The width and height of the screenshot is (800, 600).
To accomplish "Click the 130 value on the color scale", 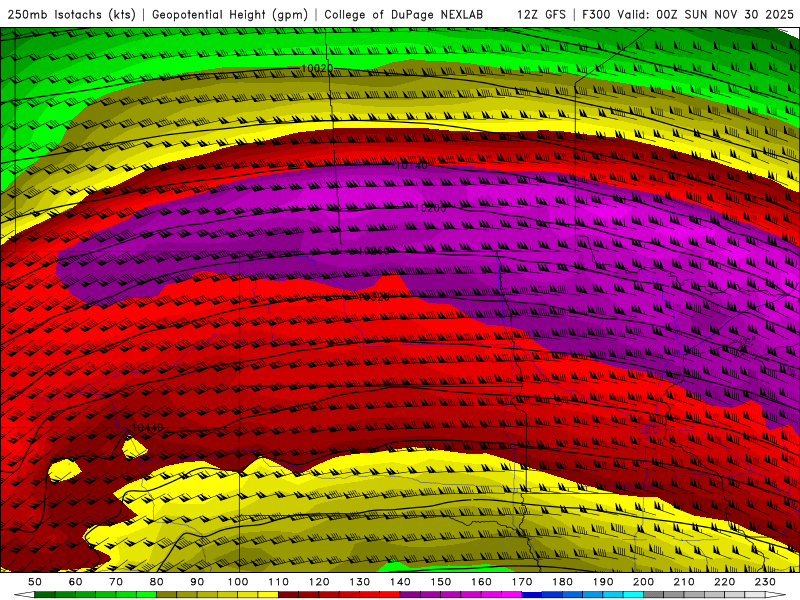I will [360, 582].
